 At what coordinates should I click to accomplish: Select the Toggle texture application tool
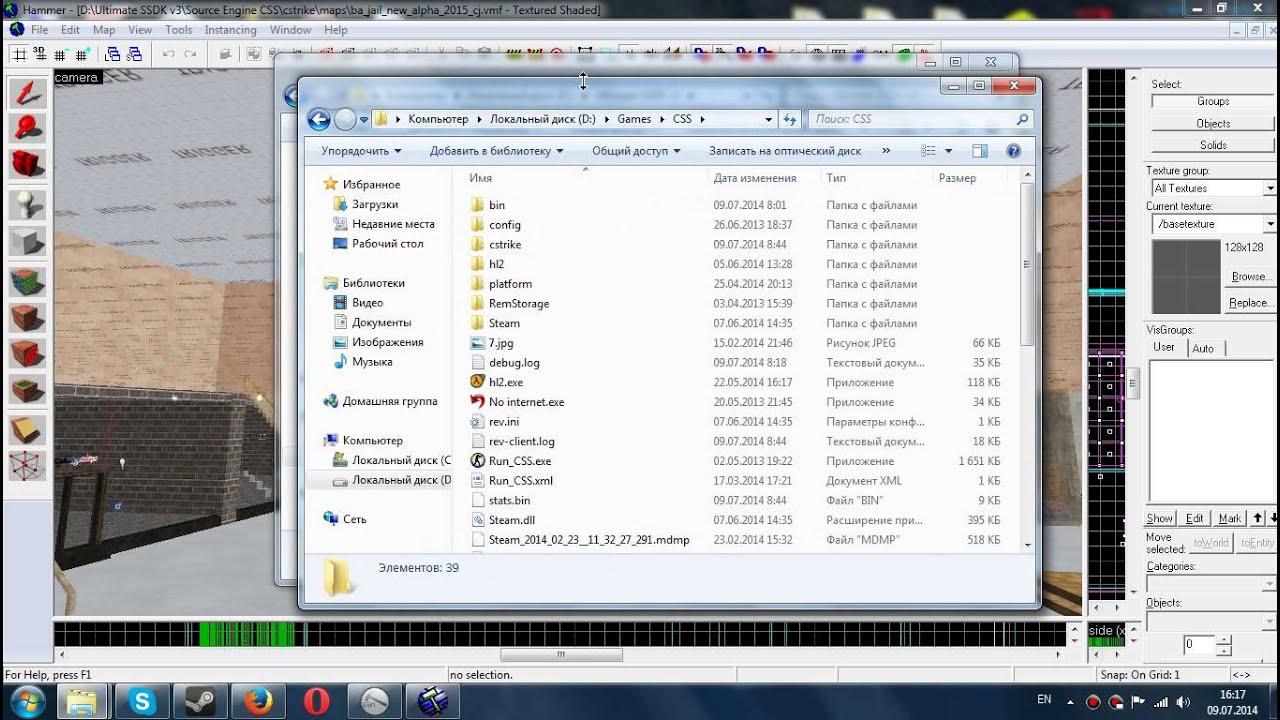point(28,282)
